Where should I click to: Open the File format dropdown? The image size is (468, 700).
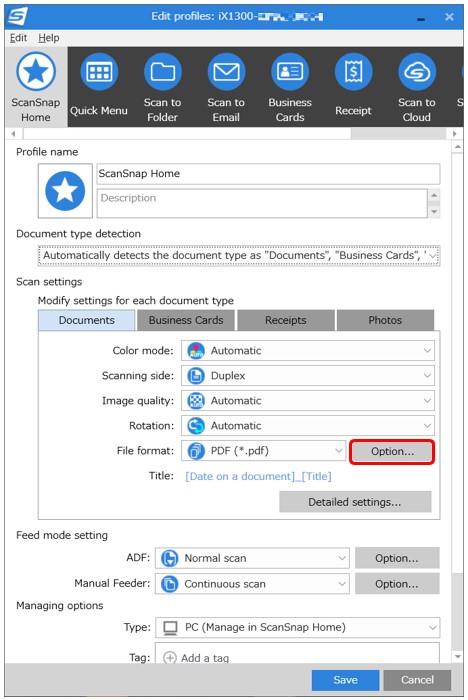click(263, 451)
